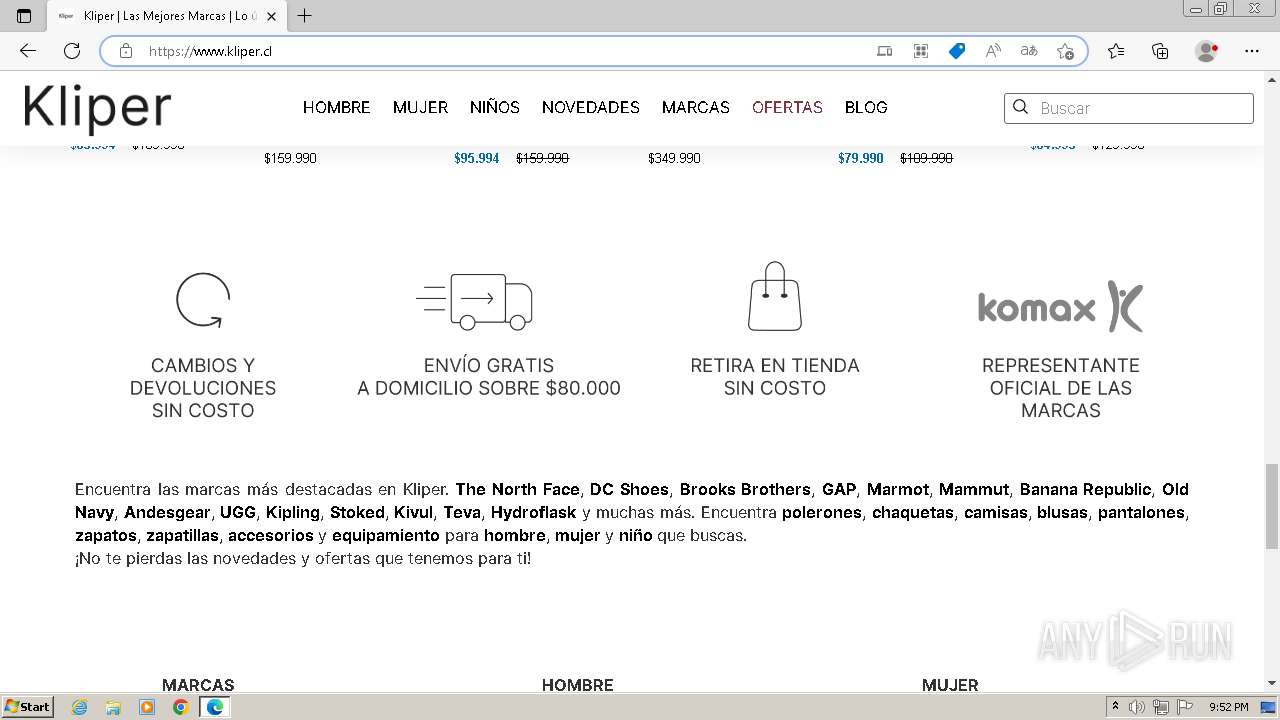
Task: Open the Hydroflask link
Action: (x=533, y=512)
